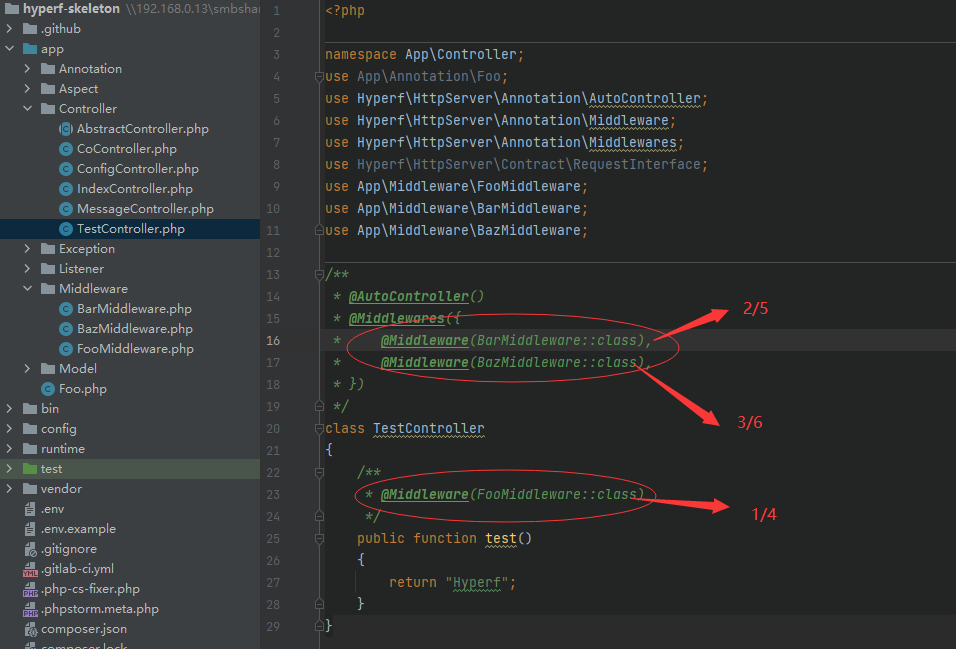The width and height of the screenshot is (956, 649).
Task: Click the @AutoController annotation in the docblock
Action: coord(408,296)
